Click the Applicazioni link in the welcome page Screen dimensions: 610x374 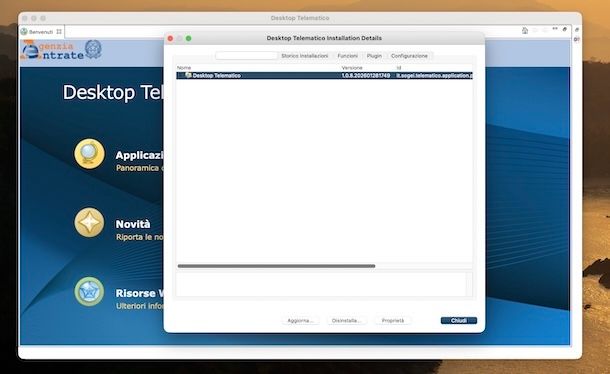click(x=139, y=155)
